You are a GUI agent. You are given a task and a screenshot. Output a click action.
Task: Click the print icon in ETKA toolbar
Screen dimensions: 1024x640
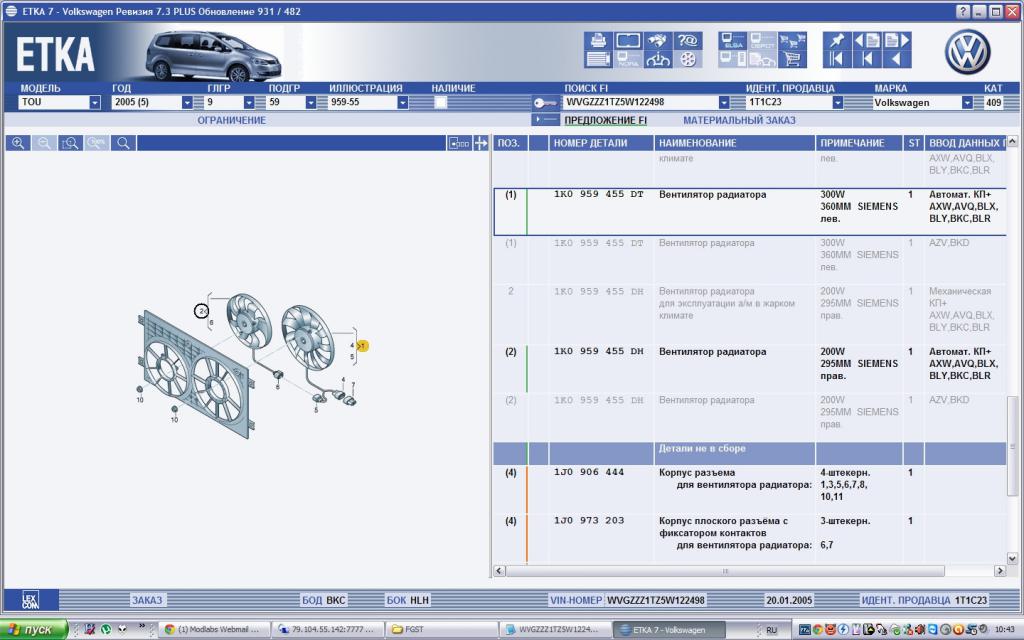click(598, 40)
